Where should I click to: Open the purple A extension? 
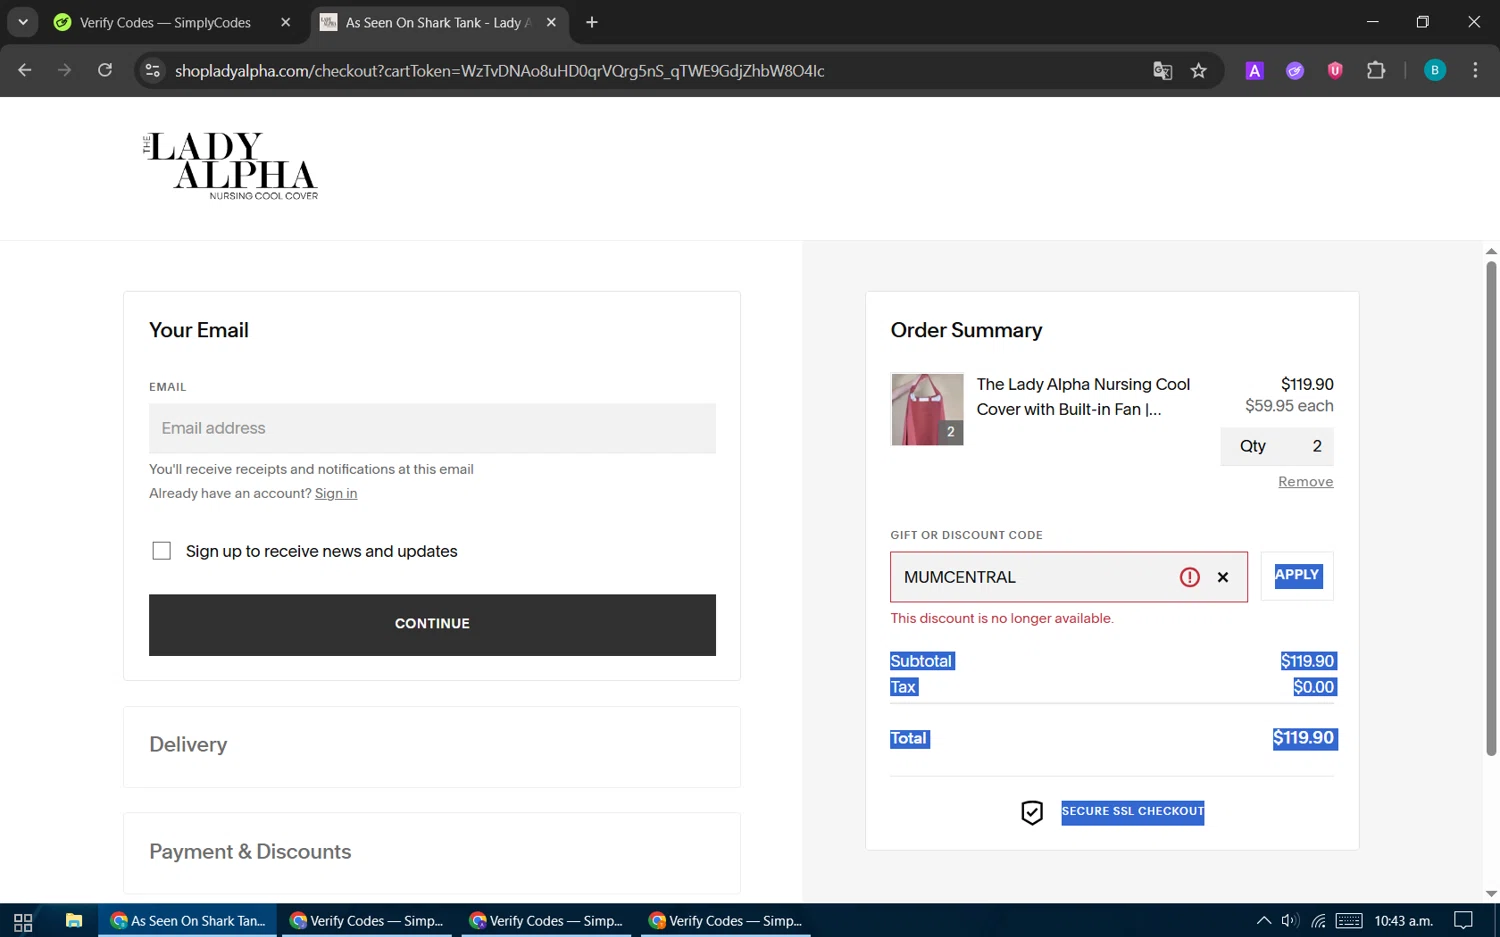tap(1254, 70)
